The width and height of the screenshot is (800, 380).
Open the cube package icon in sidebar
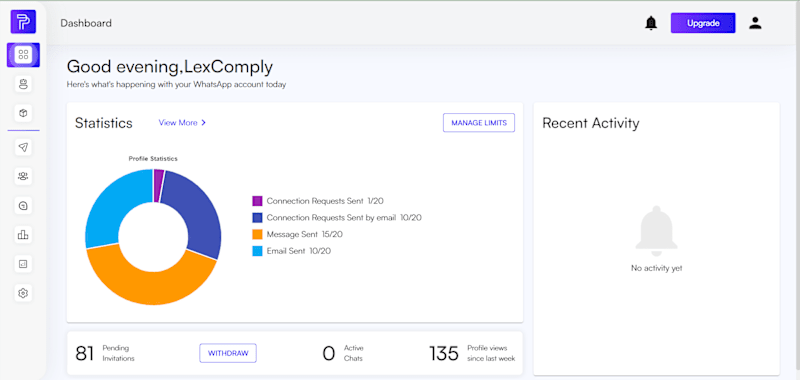23,113
